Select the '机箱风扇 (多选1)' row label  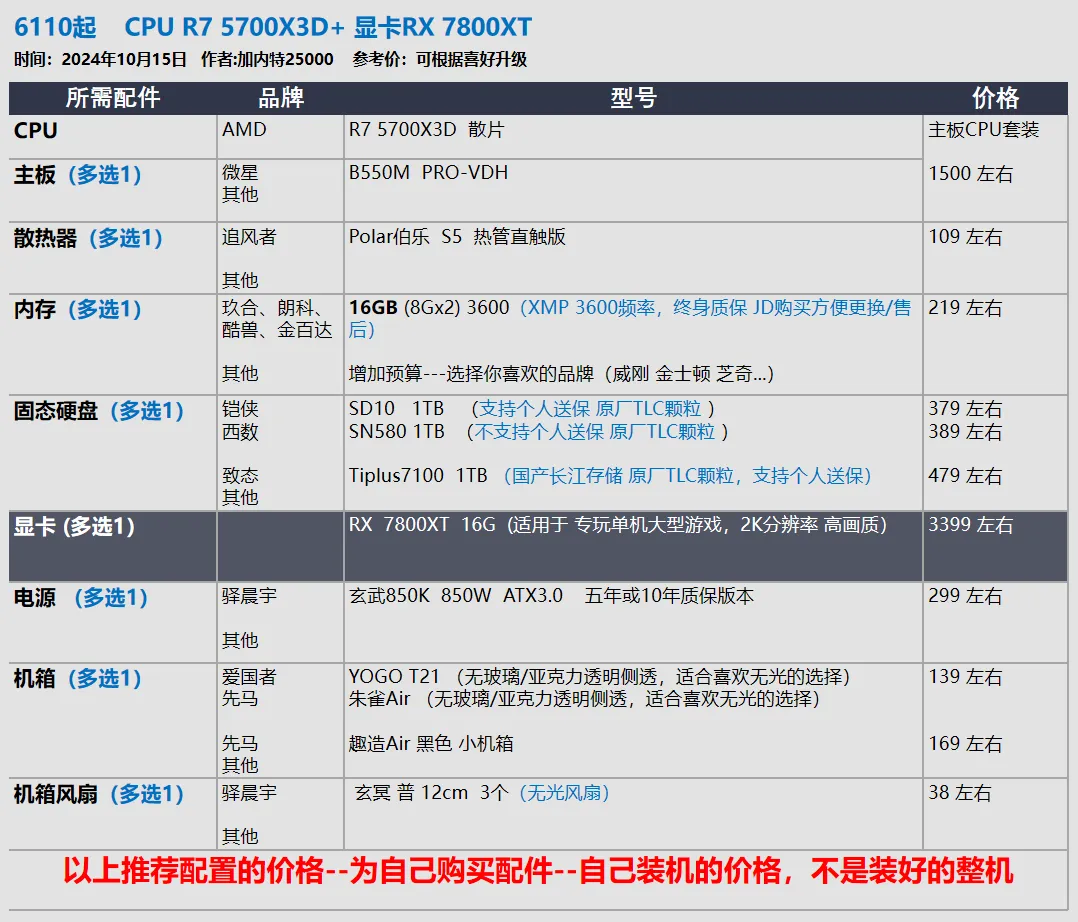[99, 795]
